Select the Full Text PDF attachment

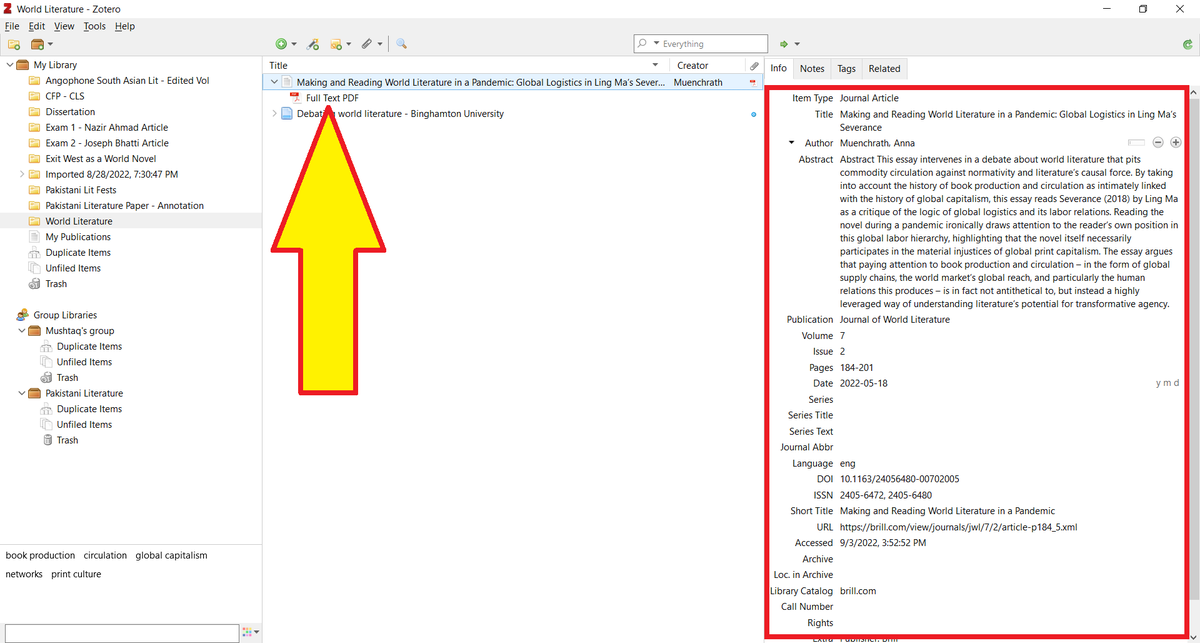pos(332,98)
